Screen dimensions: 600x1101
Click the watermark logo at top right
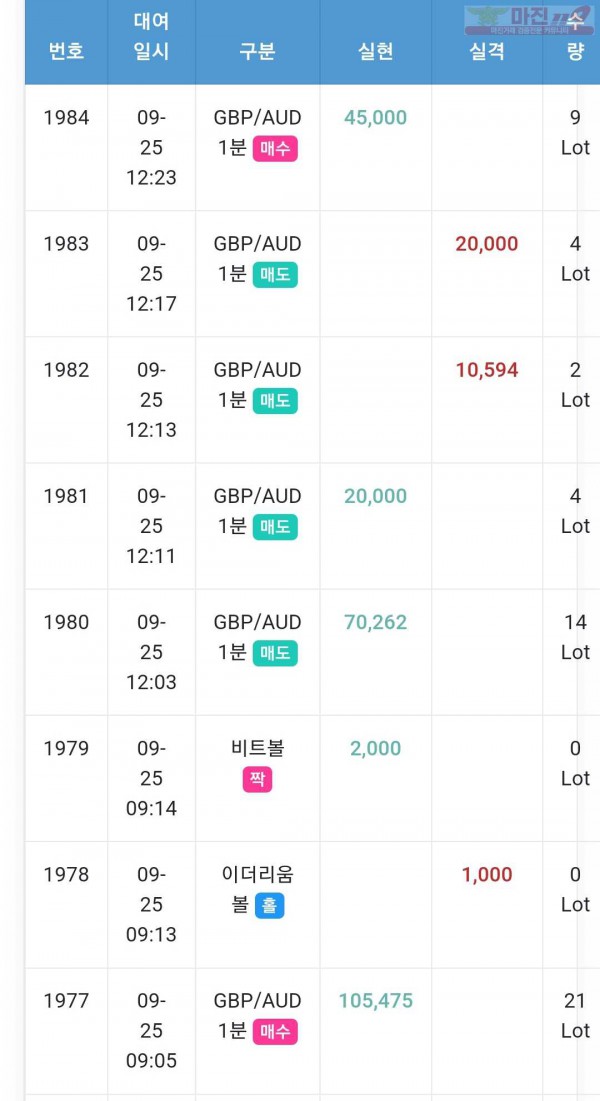click(x=529, y=19)
